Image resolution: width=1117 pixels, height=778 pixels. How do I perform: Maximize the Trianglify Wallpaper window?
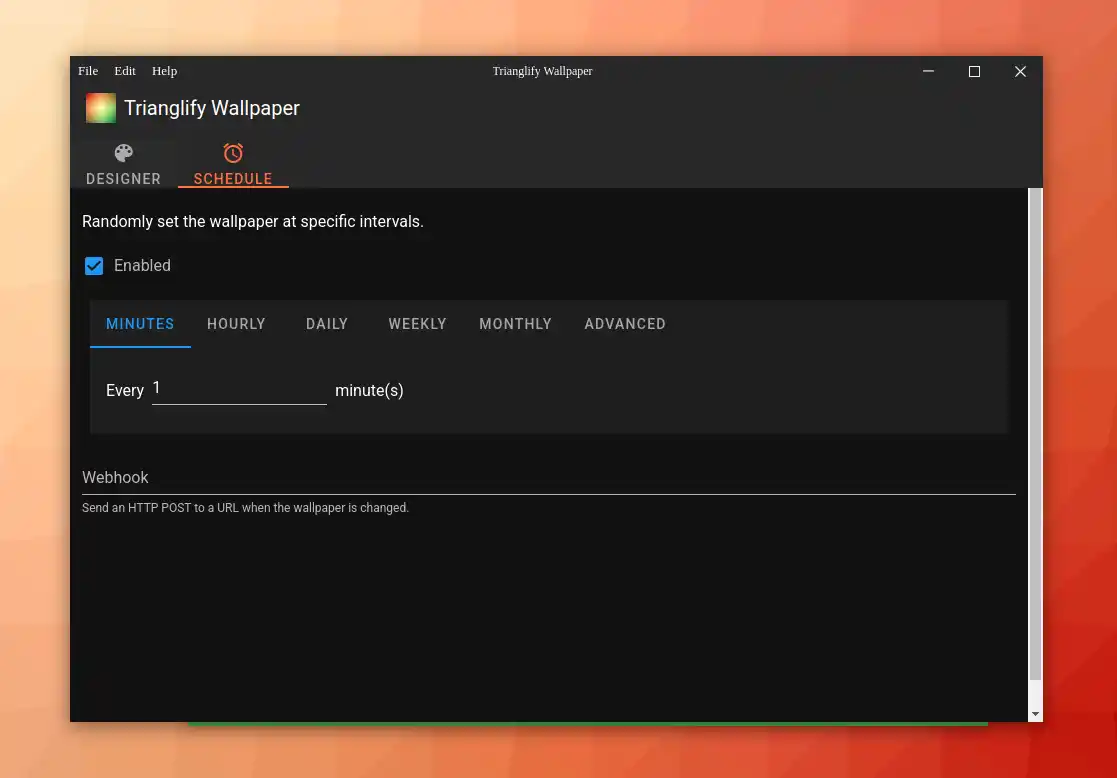(x=975, y=71)
